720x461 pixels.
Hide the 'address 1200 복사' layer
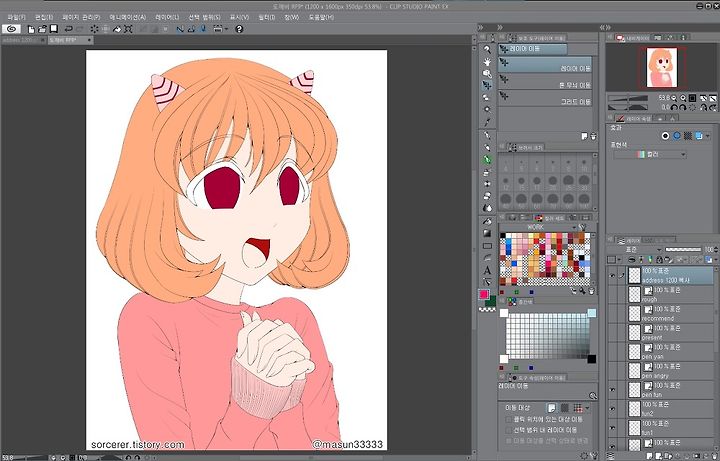(x=612, y=275)
